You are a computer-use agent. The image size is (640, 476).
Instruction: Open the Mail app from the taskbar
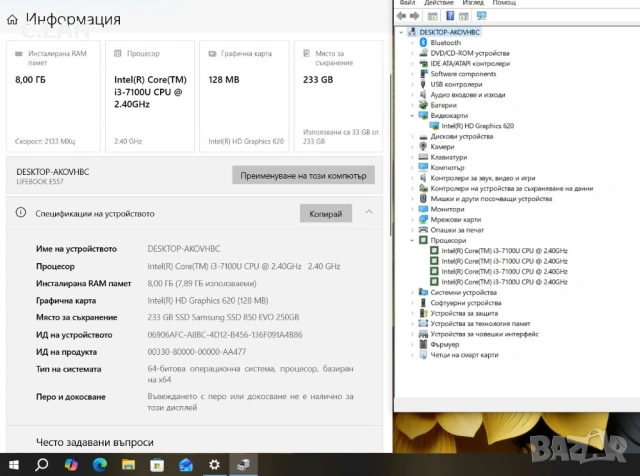click(186, 465)
